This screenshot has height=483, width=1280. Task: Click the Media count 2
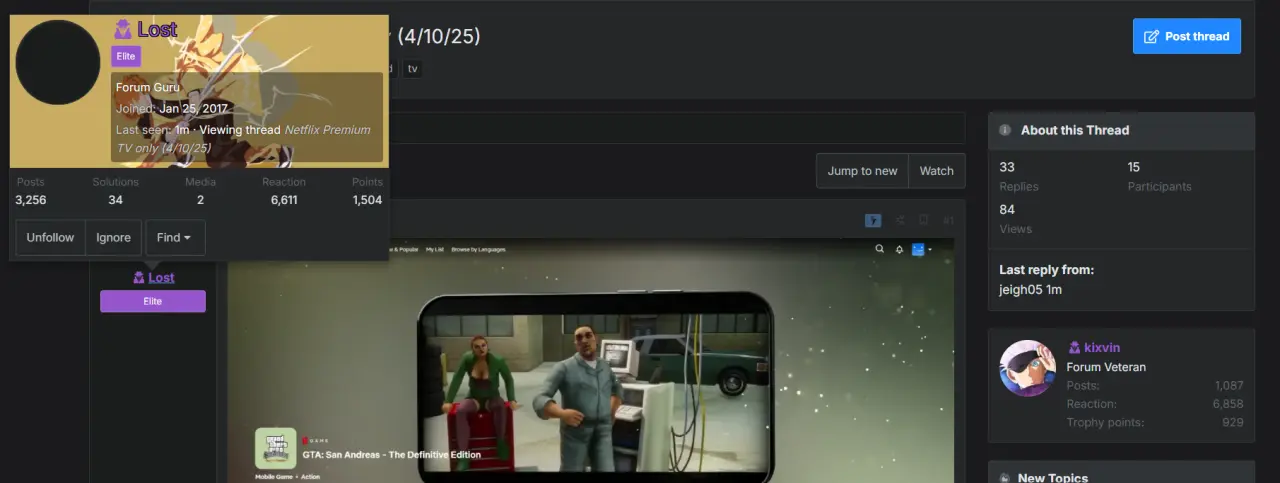pyautogui.click(x=200, y=200)
